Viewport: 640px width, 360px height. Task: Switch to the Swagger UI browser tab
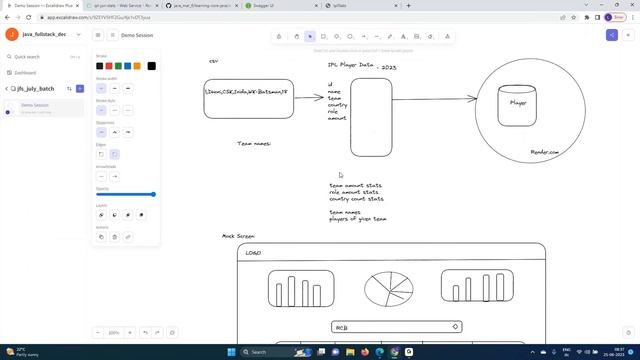pos(282,6)
